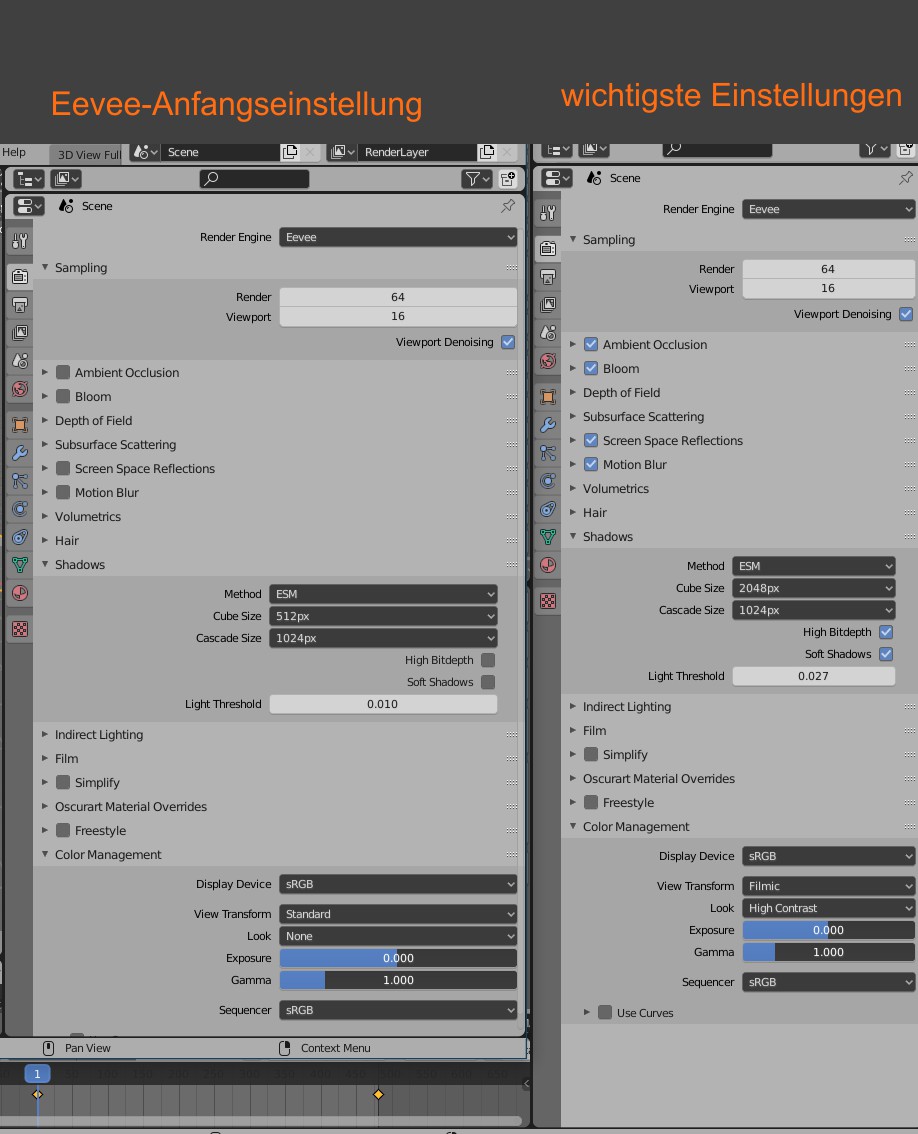918x1134 pixels.
Task: Open scene browse dropdown before Scene field
Action: pyautogui.click(x=145, y=152)
